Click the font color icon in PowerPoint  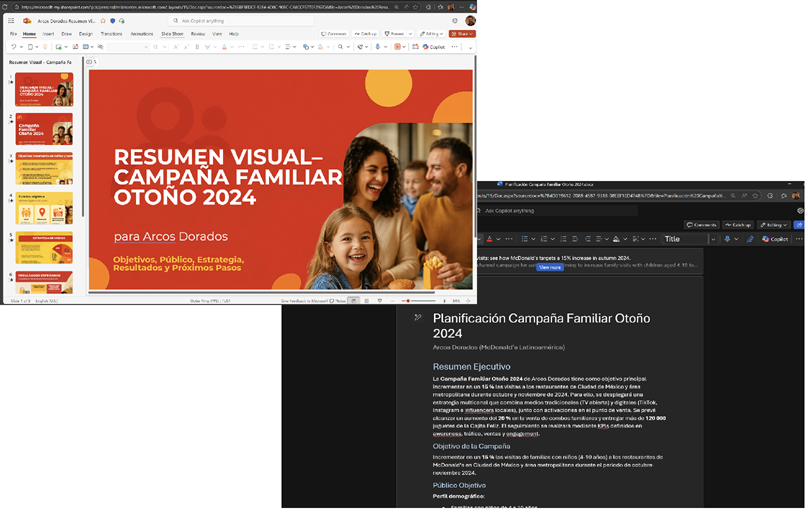click(x=224, y=47)
